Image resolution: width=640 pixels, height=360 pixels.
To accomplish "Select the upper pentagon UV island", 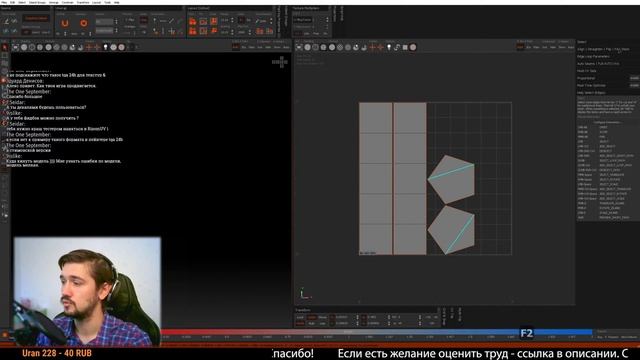I will coord(454,180).
